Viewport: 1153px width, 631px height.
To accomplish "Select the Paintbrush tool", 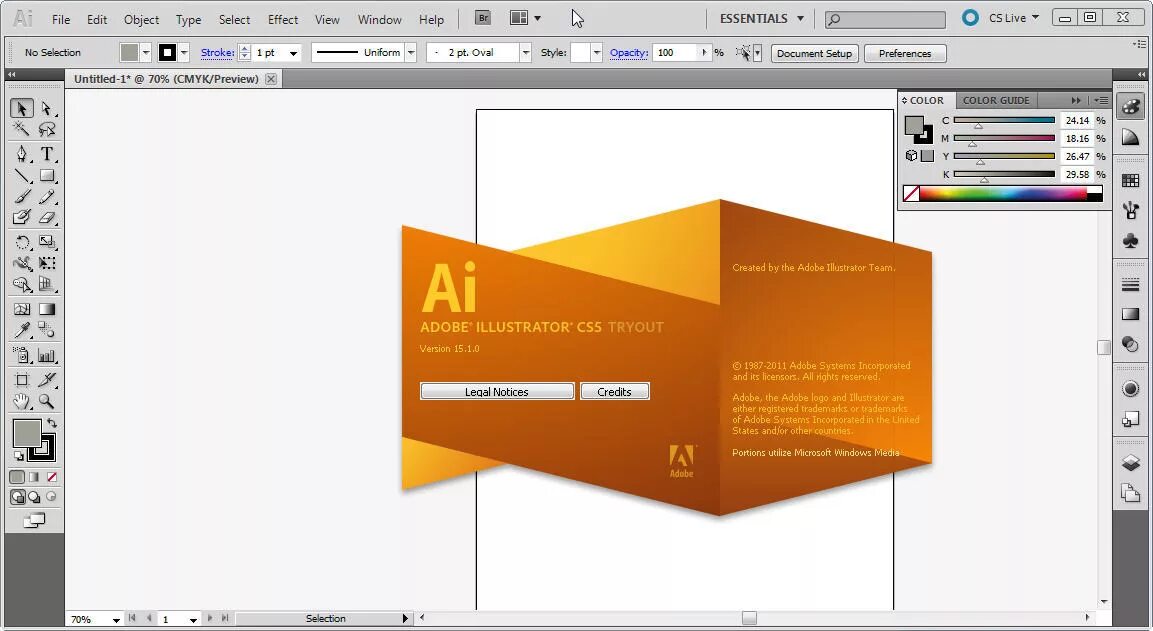I will click(21, 196).
